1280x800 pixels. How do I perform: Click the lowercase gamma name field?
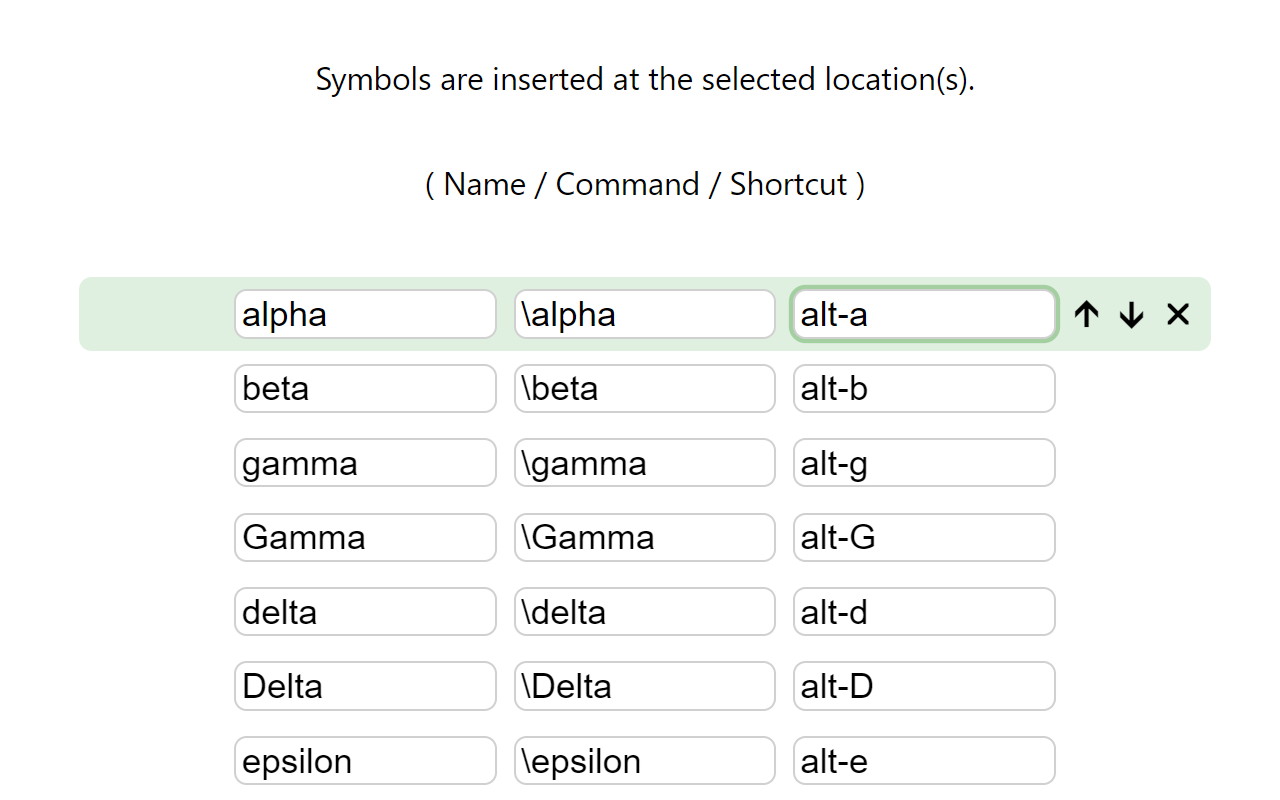pos(365,463)
